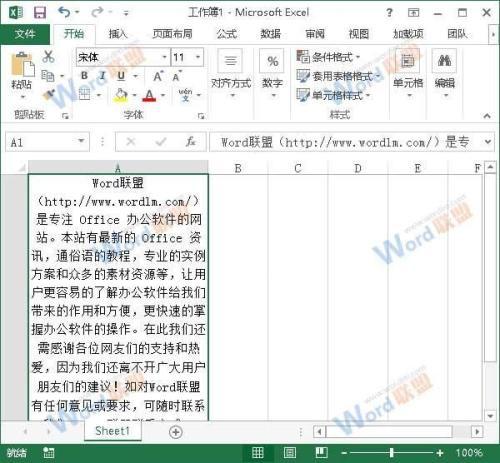Open the 文件 menu

pos(25,34)
